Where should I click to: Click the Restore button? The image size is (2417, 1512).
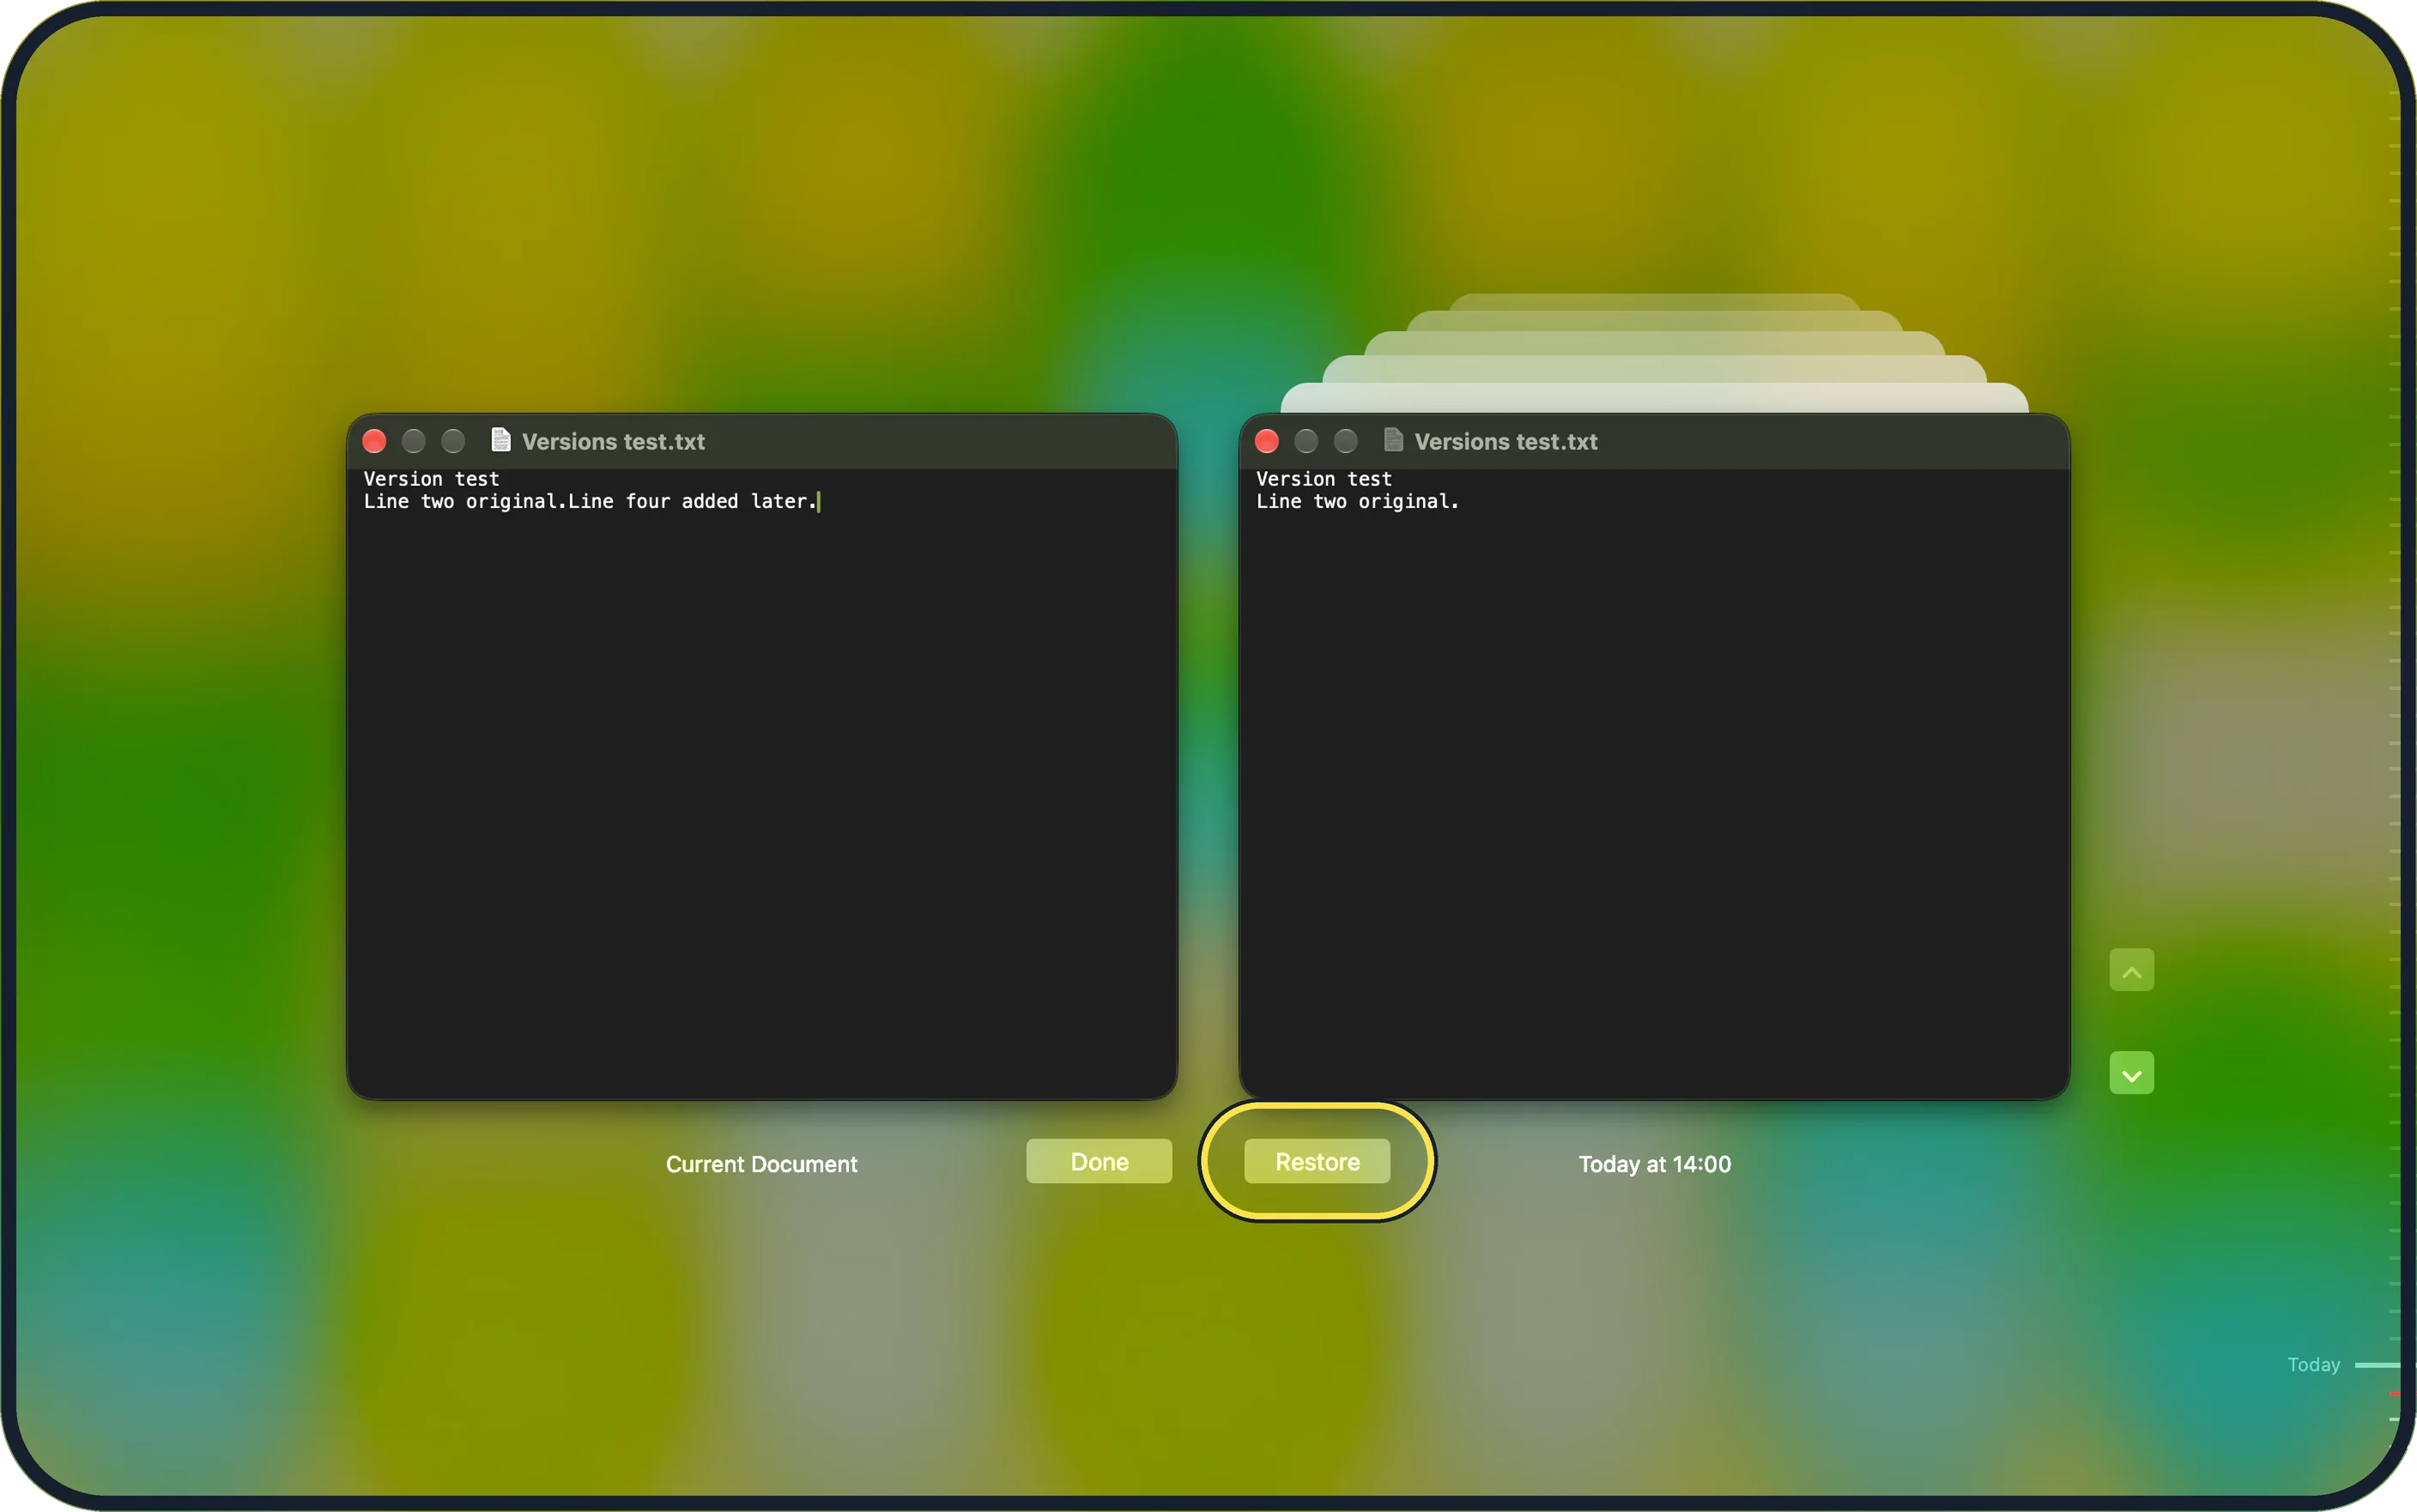[1317, 1161]
